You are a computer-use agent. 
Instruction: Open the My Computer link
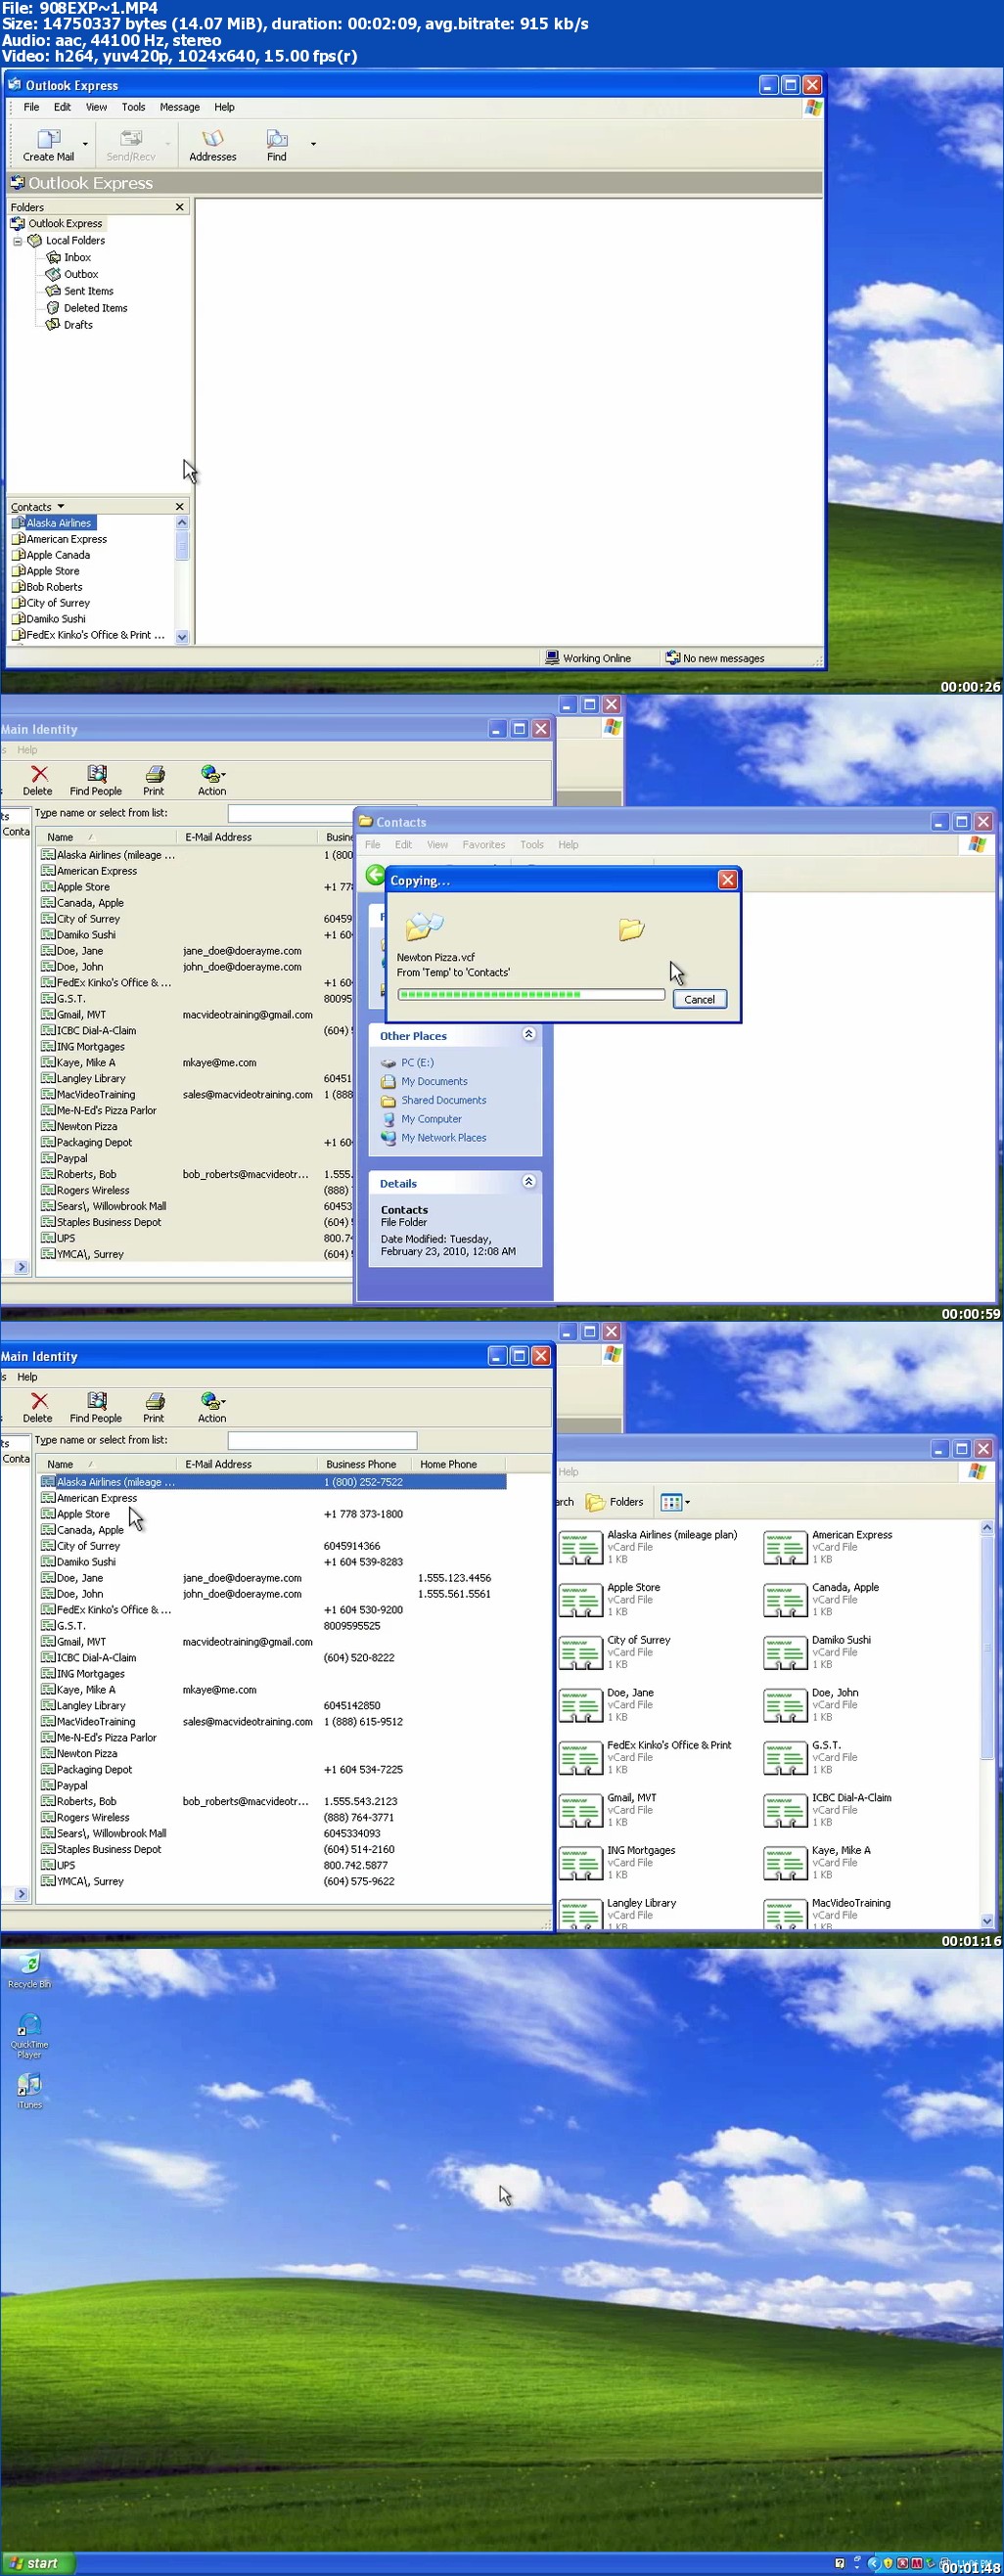(x=431, y=1119)
